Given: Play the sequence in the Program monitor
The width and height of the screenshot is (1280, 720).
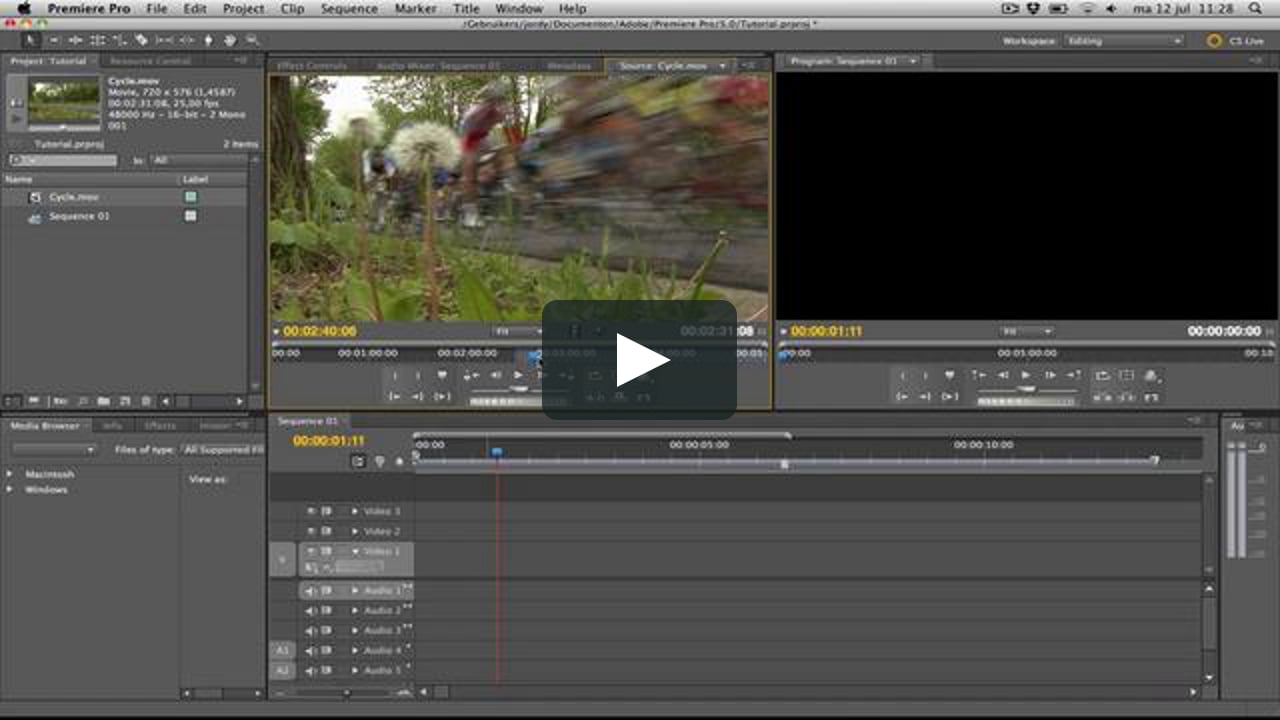Looking at the screenshot, I should [x=1026, y=376].
